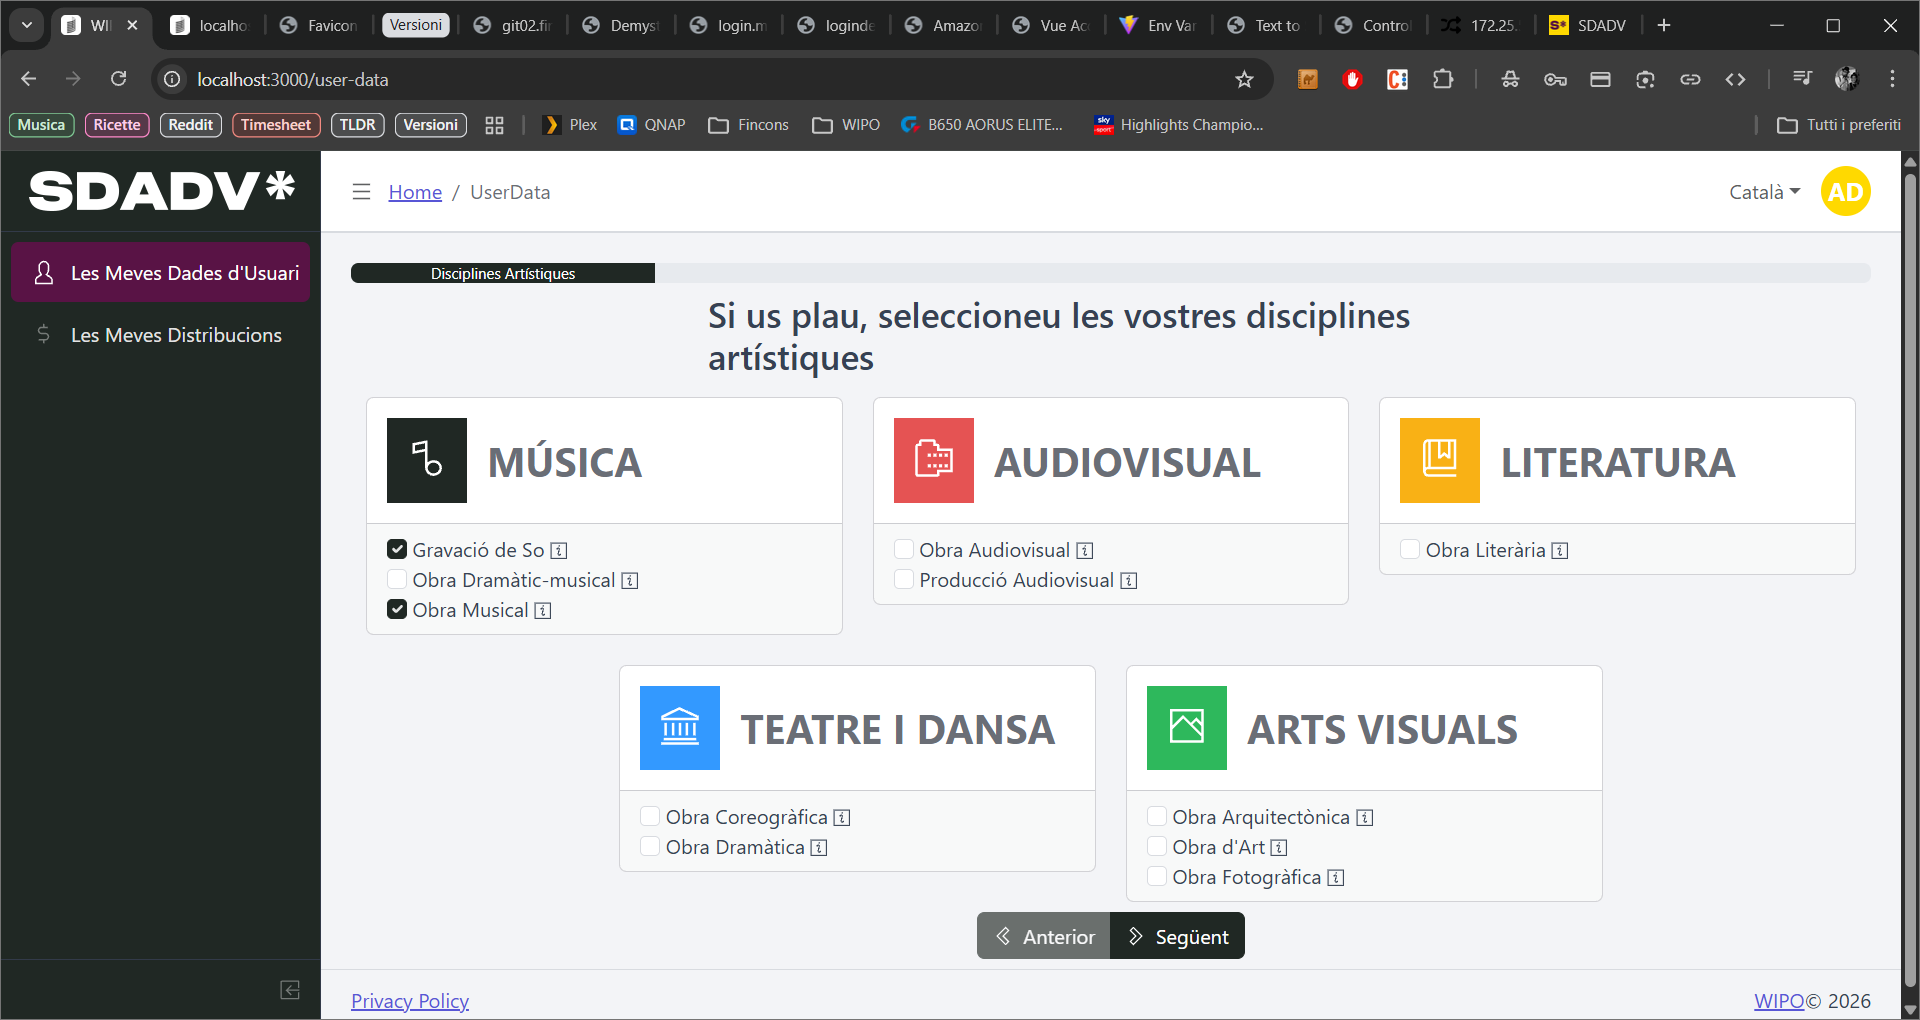
Task: Open the Català language dropdown
Action: tap(1764, 192)
